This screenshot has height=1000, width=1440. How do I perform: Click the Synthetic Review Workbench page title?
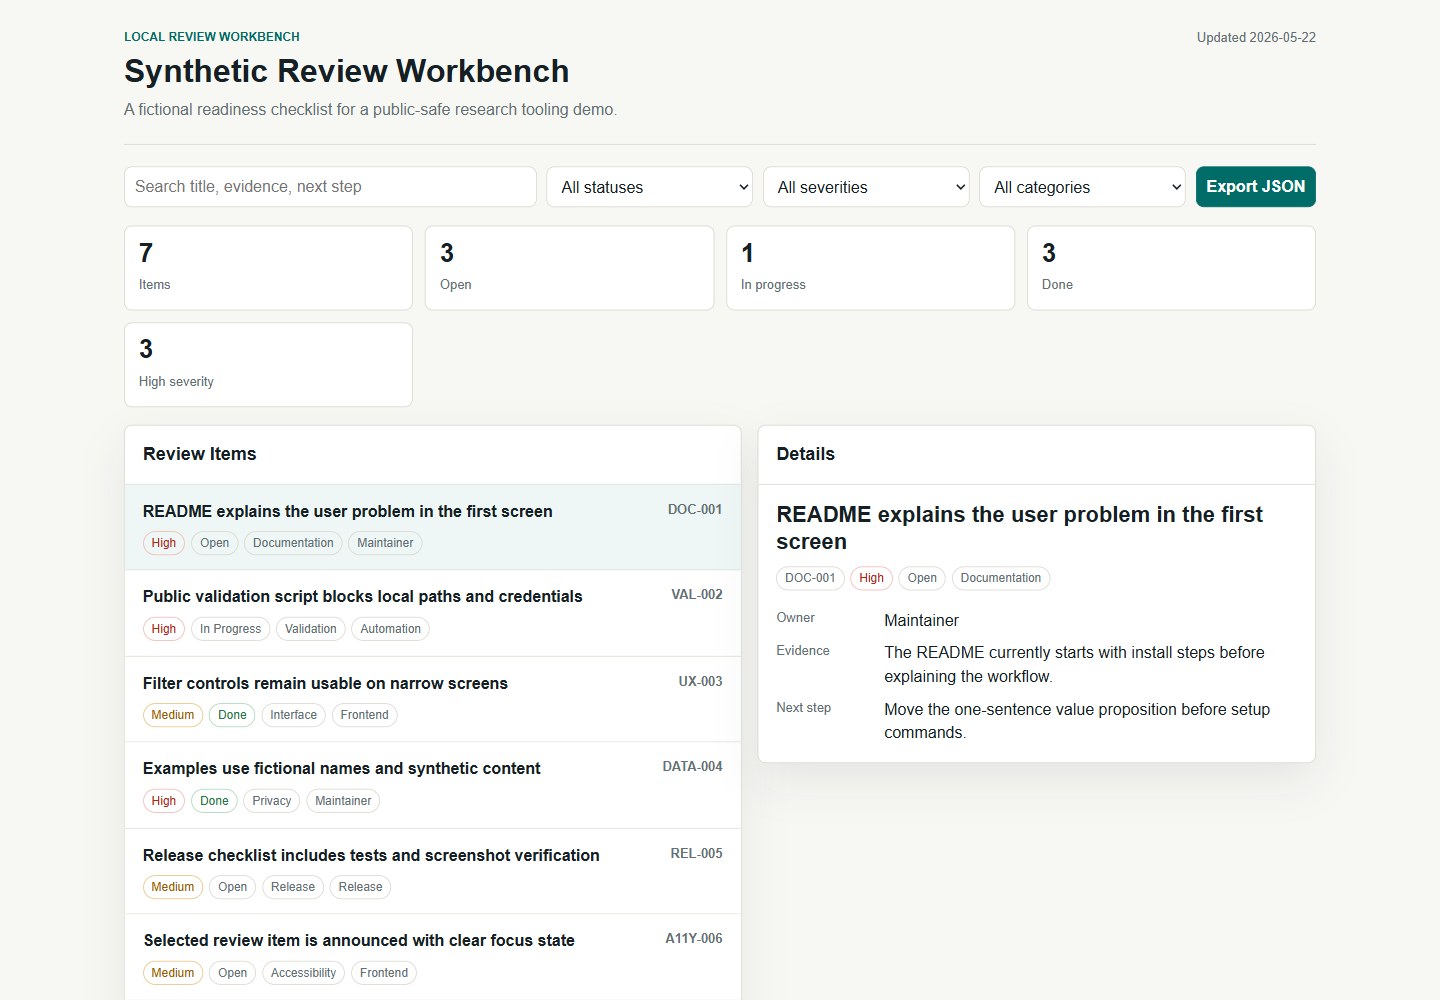pyautogui.click(x=347, y=71)
